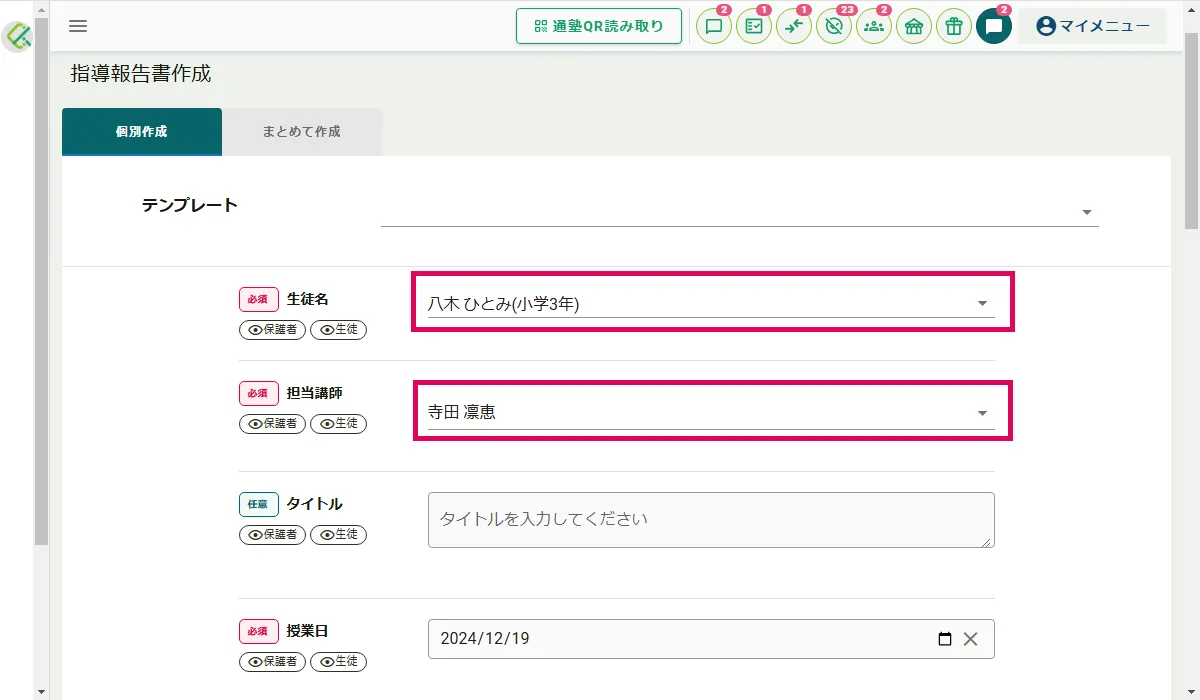Click the 授業日 date field 2024/12/19
Image resolution: width=1200 pixels, height=700 pixels.
click(711, 639)
